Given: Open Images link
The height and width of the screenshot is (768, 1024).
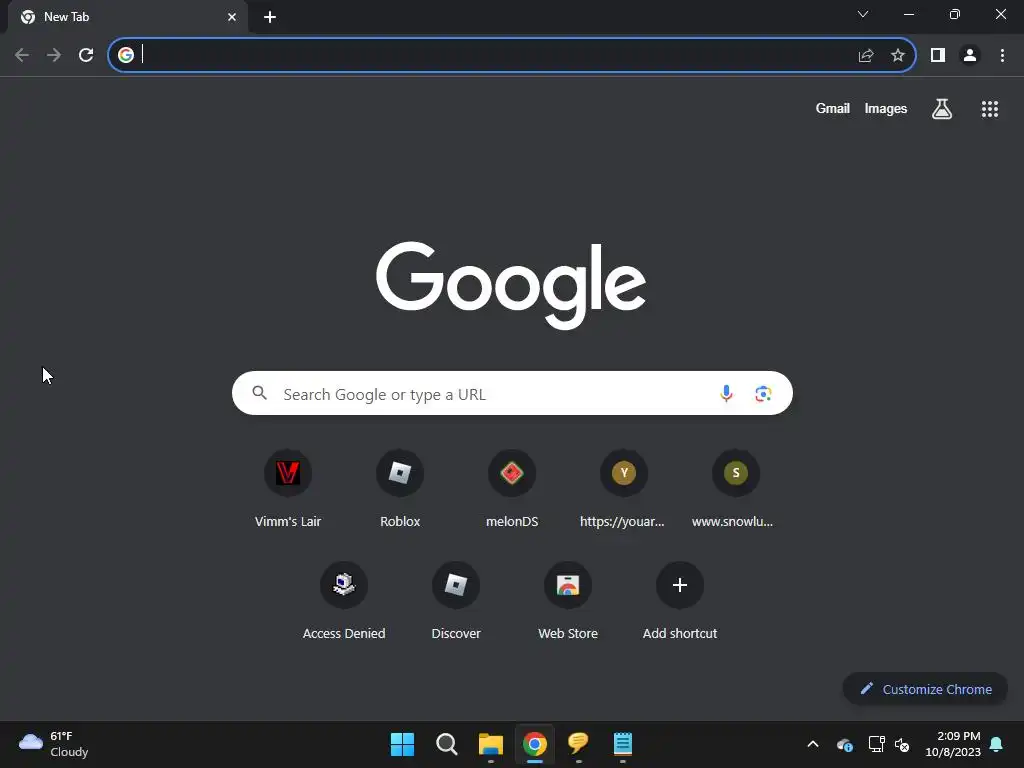Looking at the screenshot, I should (886, 108).
